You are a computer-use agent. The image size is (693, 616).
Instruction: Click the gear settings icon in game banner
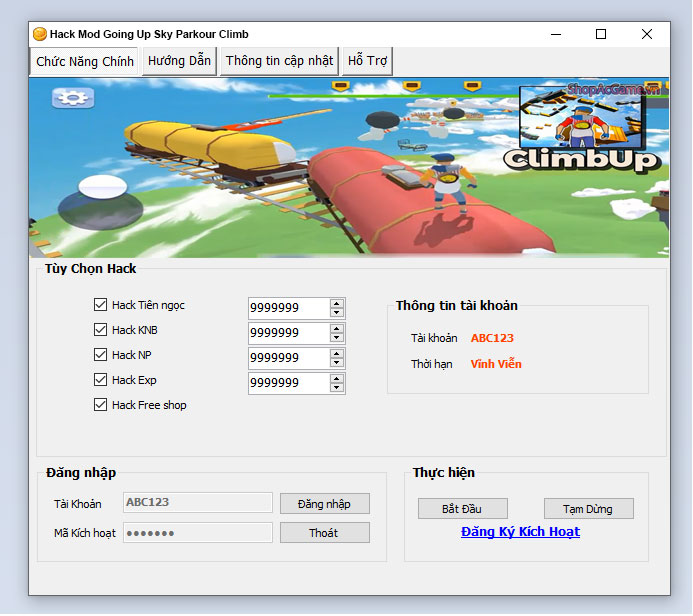pyautogui.click(x=73, y=98)
